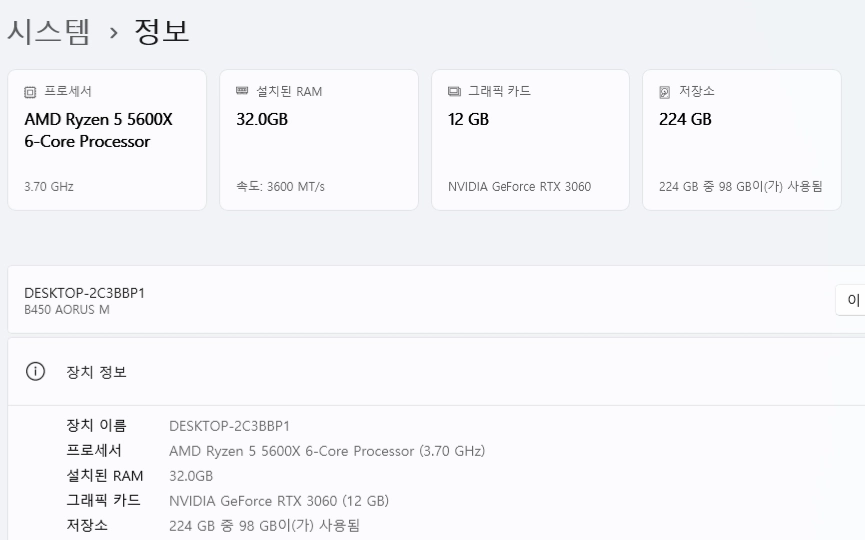Open the 224 GB storage card
This screenshot has height=540, width=865.
(x=742, y=140)
